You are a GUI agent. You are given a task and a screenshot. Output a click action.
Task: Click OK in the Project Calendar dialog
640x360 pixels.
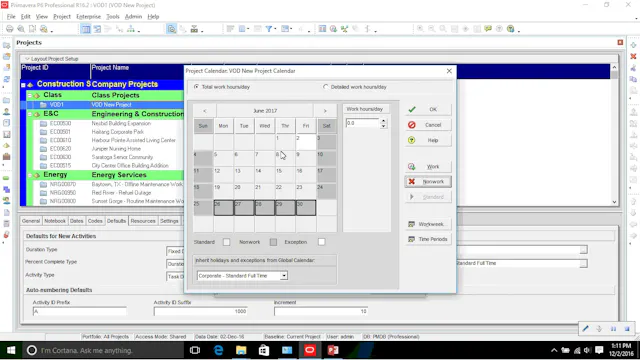pyautogui.click(x=428, y=109)
